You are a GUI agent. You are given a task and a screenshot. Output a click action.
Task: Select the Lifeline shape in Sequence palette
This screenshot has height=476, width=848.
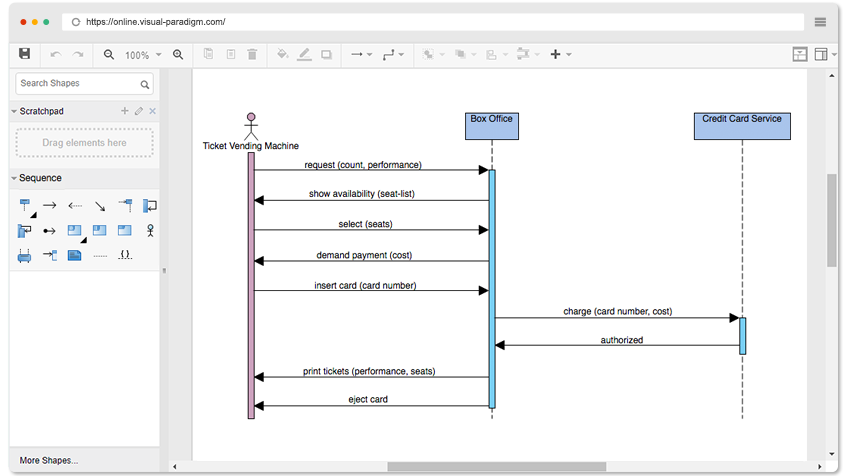tap(25, 206)
